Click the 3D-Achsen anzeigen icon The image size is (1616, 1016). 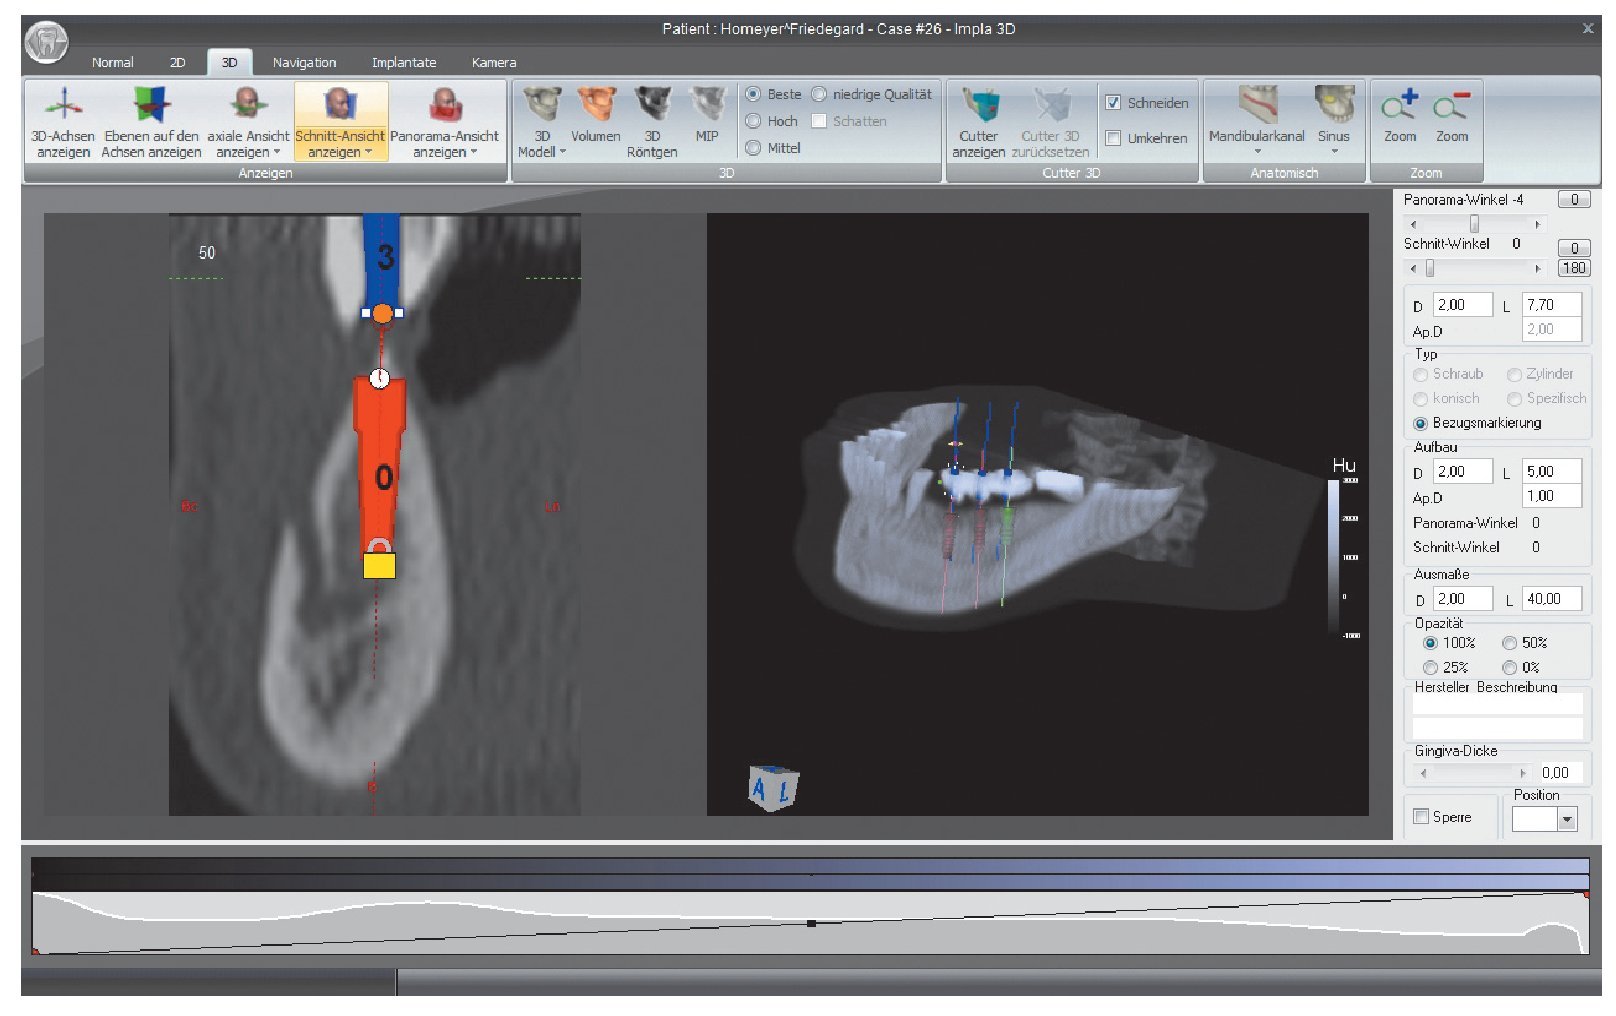coord(63,105)
